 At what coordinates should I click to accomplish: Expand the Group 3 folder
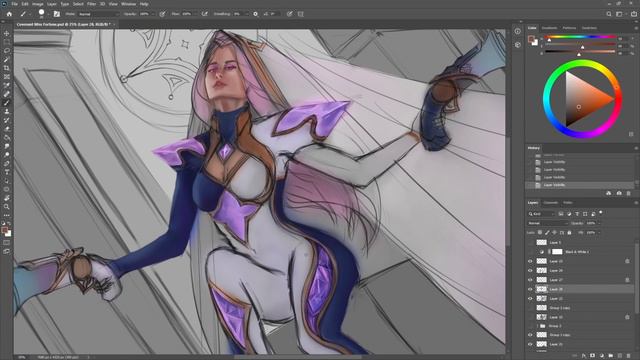click(x=537, y=326)
